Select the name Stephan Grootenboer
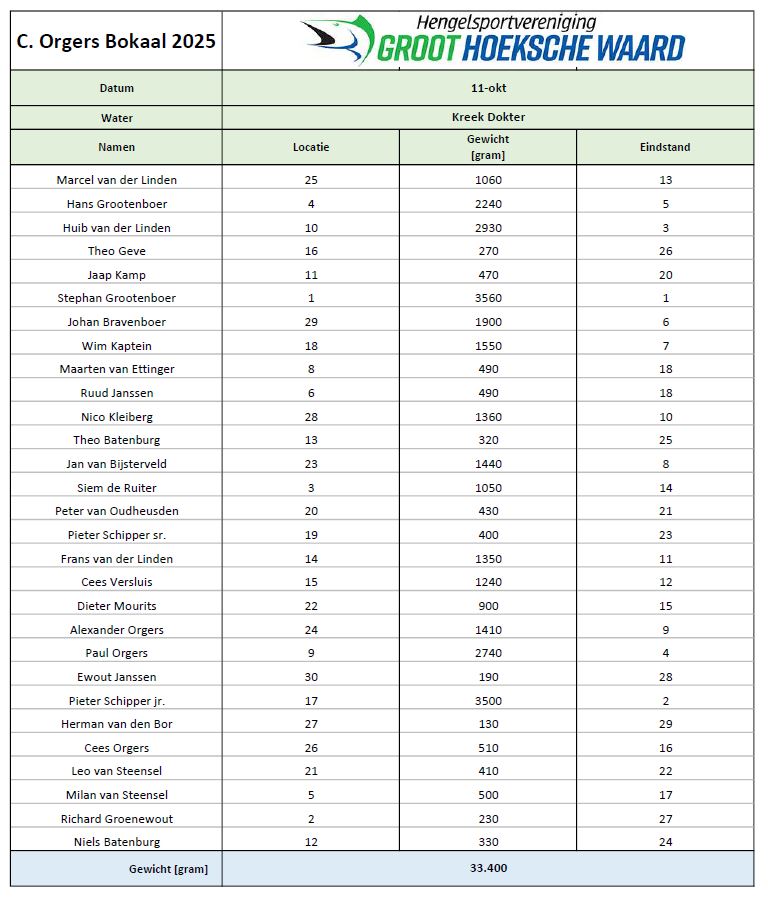This screenshot has height=903, width=768. pyautogui.click(x=116, y=298)
